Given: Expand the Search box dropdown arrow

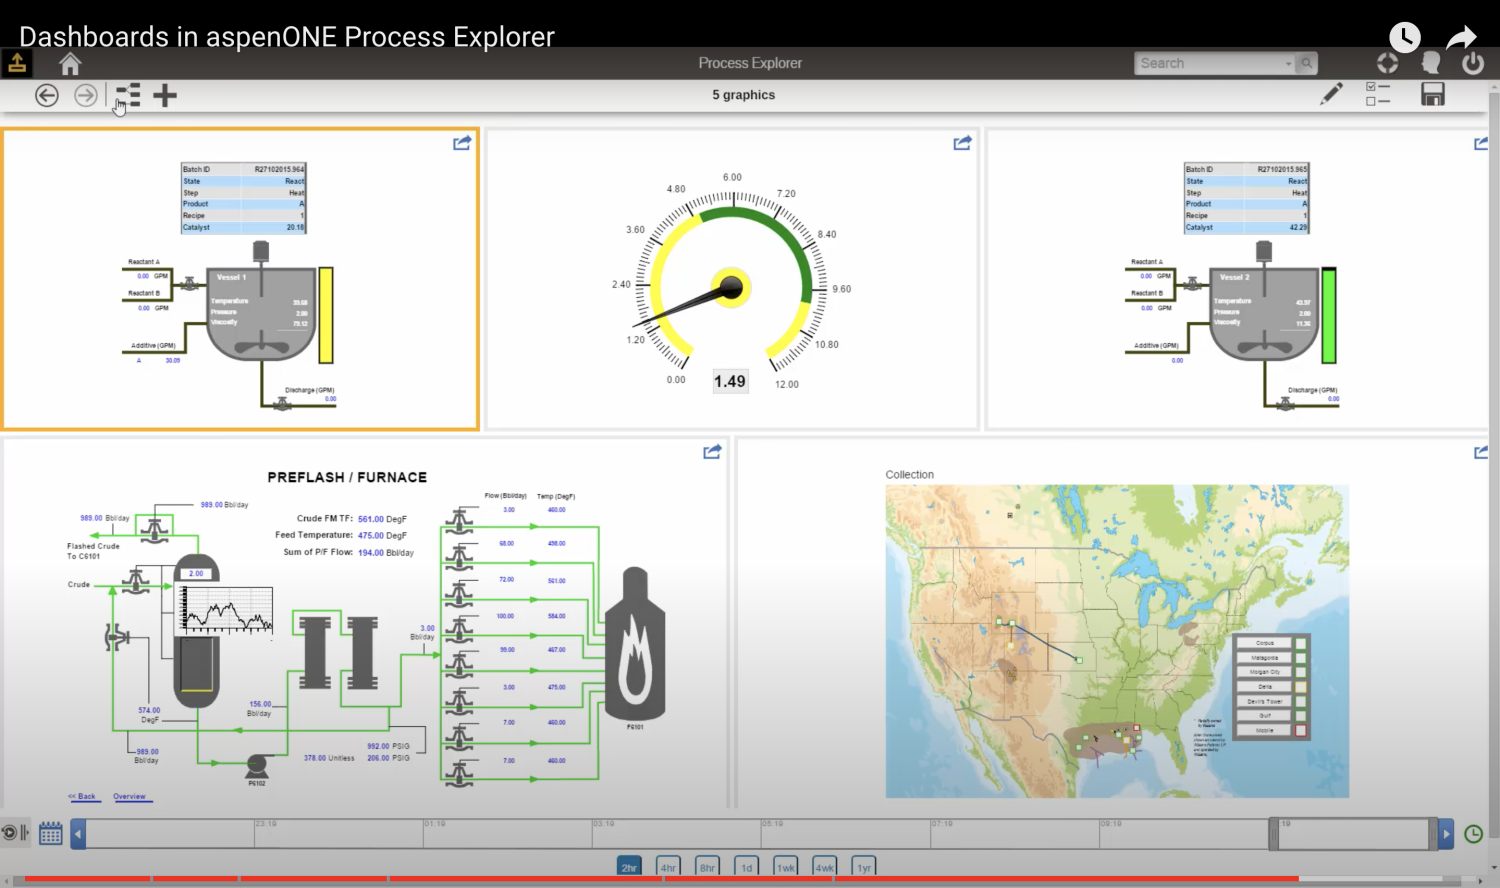Looking at the screenshot, I should pyautogui.click(x=1288, y=64).
